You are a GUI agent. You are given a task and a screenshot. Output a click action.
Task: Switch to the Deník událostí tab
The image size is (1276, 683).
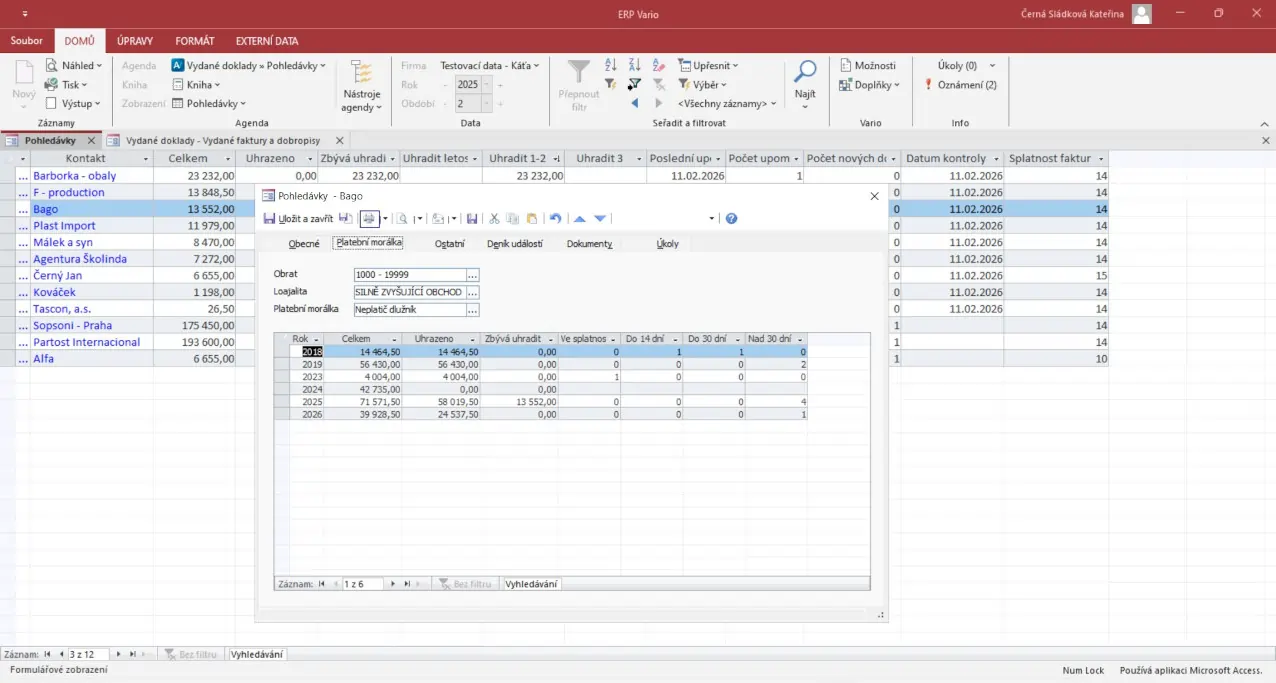coord(514,243)
